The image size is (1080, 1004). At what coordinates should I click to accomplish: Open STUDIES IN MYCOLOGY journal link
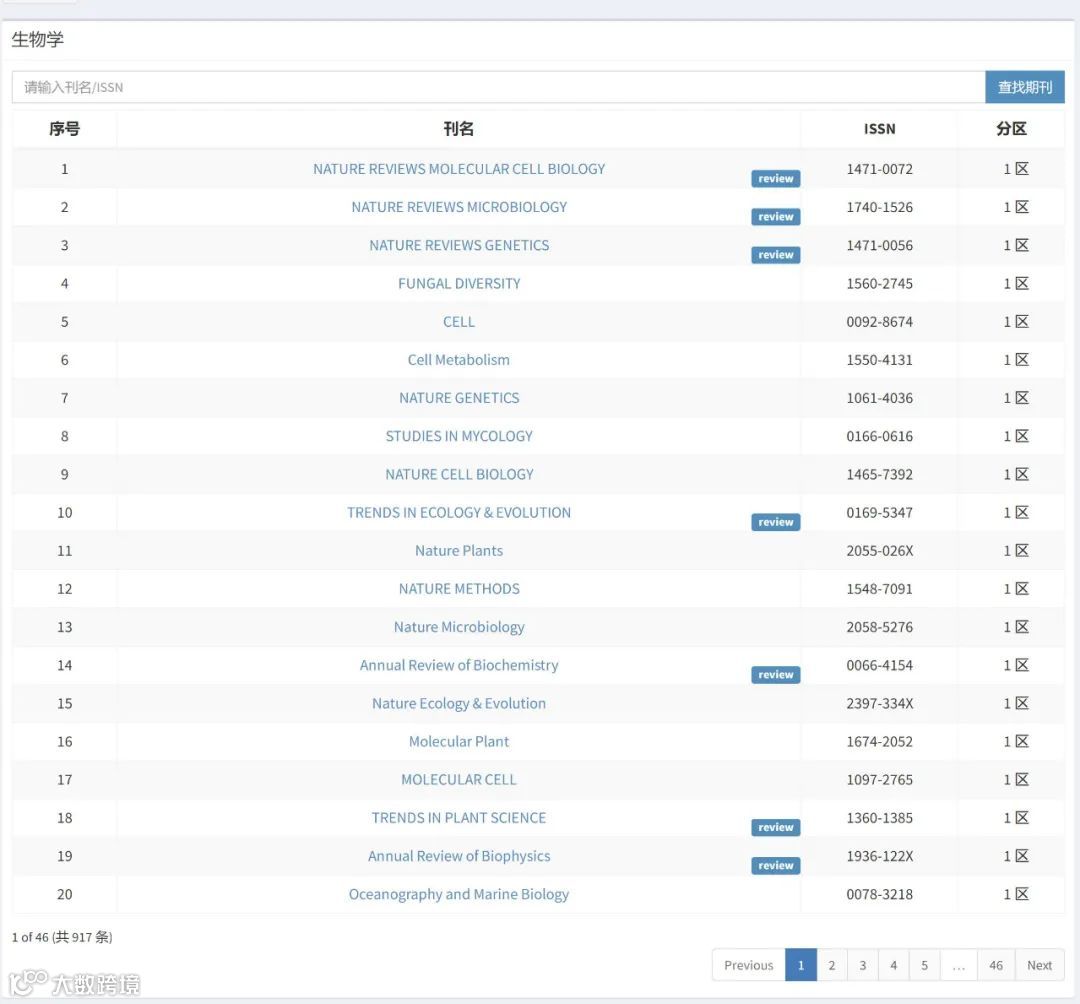click(459, 437)
